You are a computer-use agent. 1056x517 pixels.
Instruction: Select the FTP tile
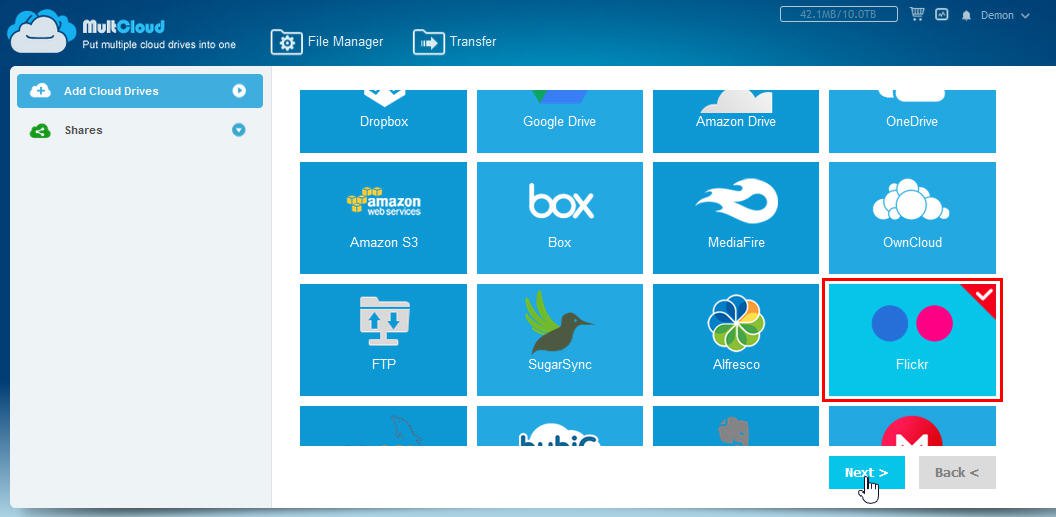383,340
